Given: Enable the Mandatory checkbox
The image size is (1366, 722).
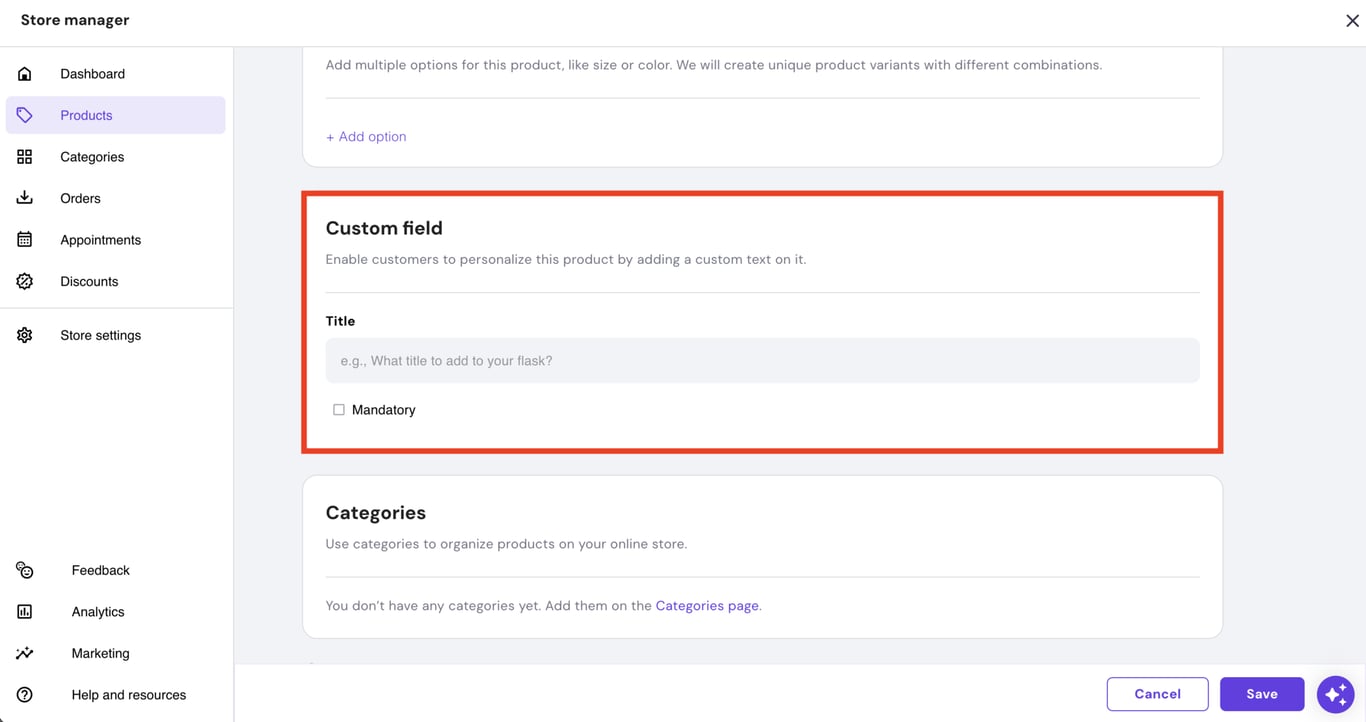Looking at the screenshot, I should (x=338, y=409).
